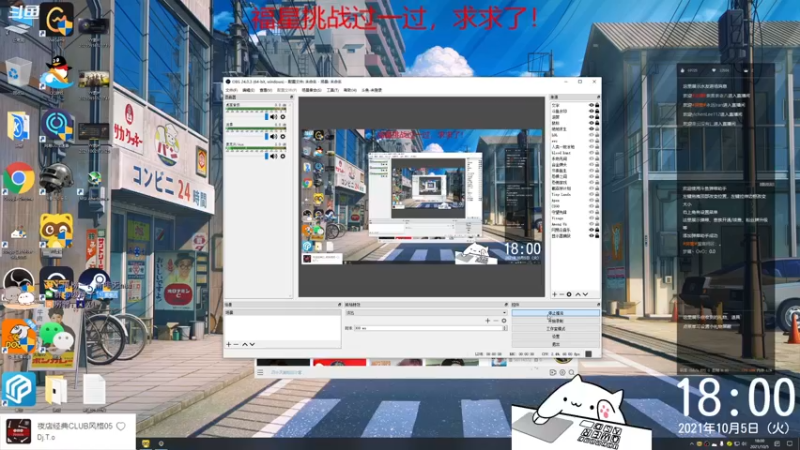The height and width of the screenshot is (450, 800).
Task: Show the Among Us source with its eye
Action: 591,224
